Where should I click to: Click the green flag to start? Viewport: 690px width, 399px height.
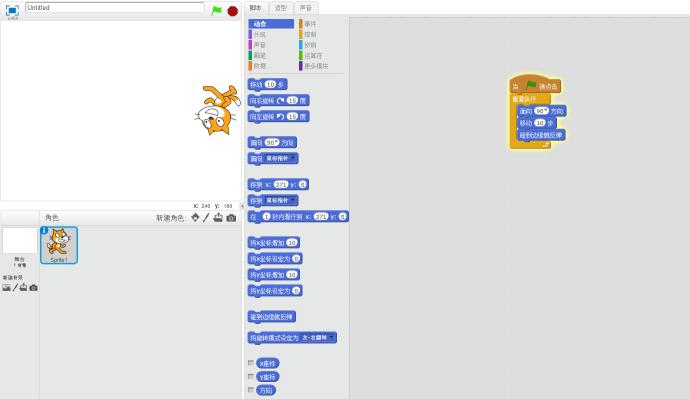pos(217,10)
